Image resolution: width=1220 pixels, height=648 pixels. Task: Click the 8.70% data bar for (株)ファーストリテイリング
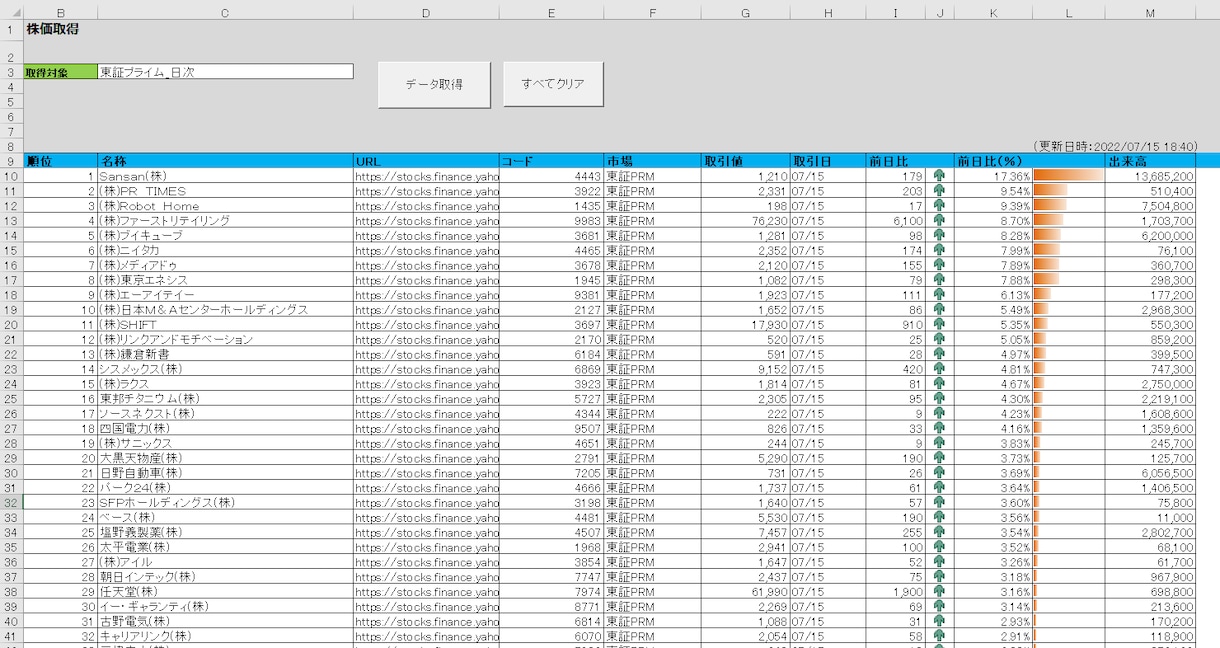(1048, 221)
